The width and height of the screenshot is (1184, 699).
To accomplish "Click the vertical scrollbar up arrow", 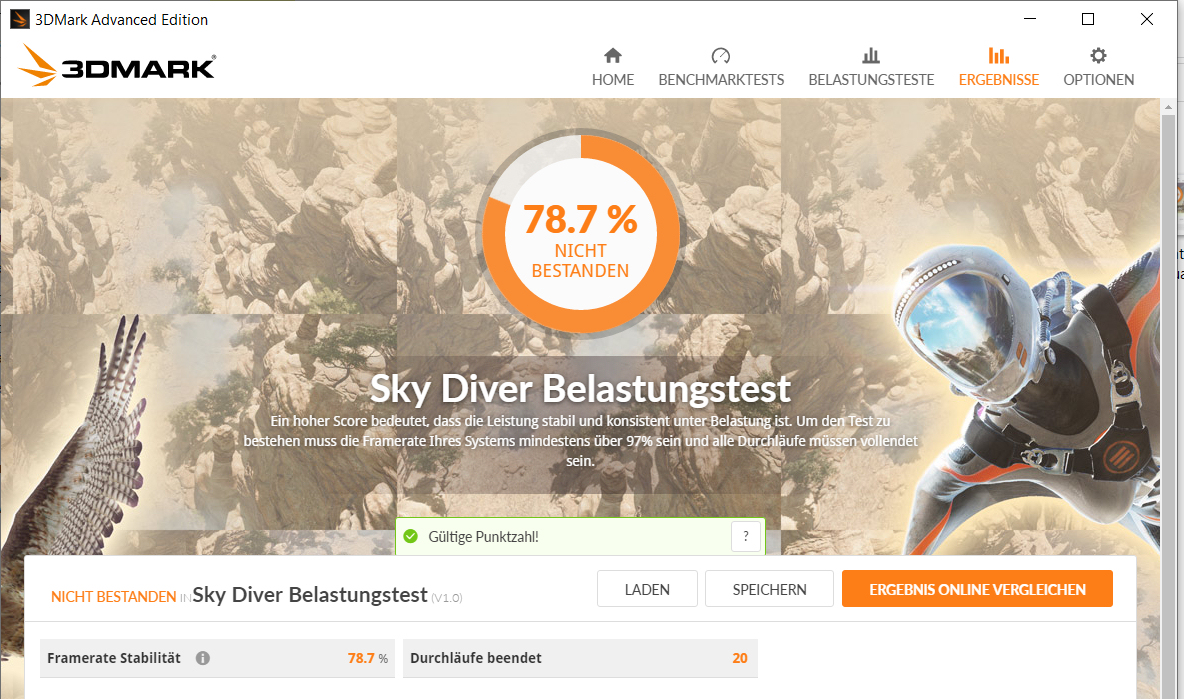I will (x=1168, y=108).
